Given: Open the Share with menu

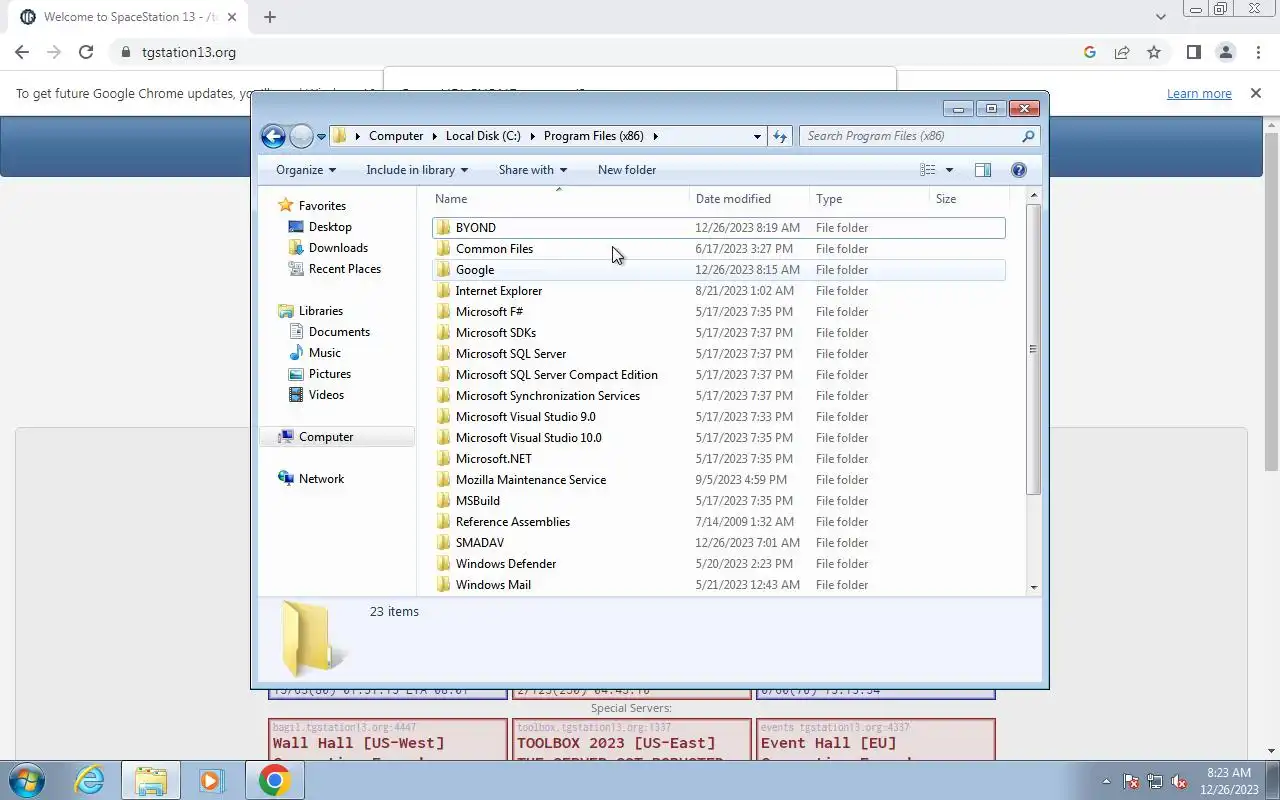Looking at the screenshot, I should [x=533, y=170].
